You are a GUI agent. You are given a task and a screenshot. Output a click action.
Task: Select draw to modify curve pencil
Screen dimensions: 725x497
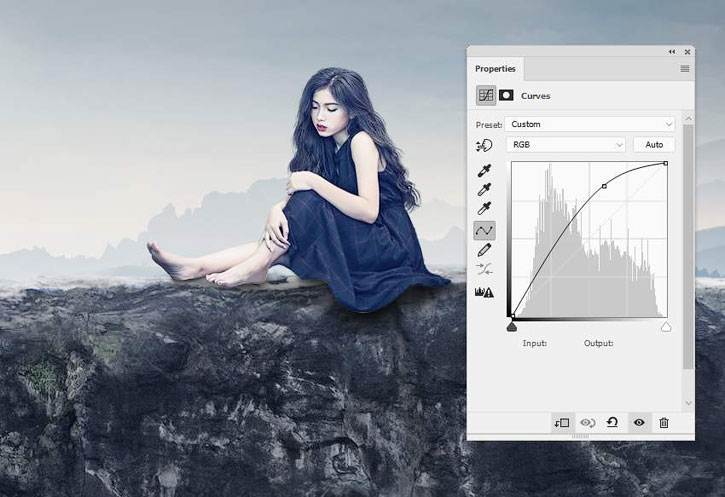point(485,250)
